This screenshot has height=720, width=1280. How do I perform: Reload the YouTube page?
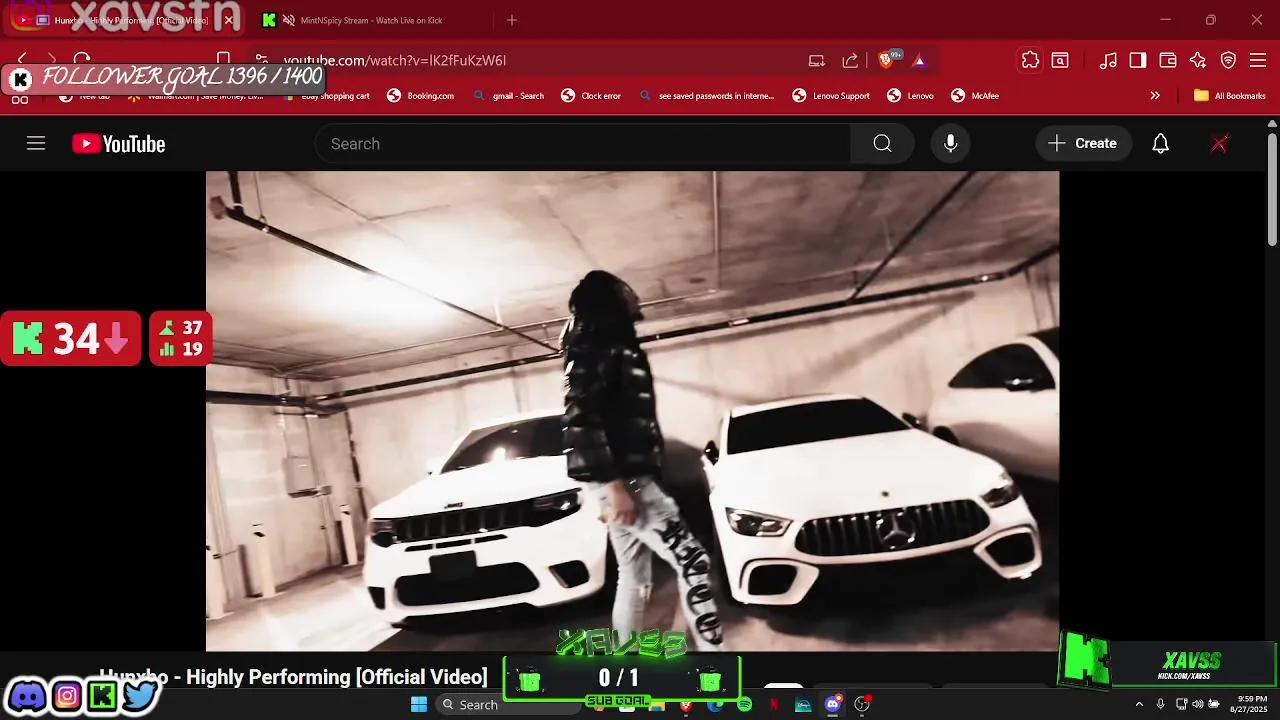pyautogui.click(x=82, y=60)
